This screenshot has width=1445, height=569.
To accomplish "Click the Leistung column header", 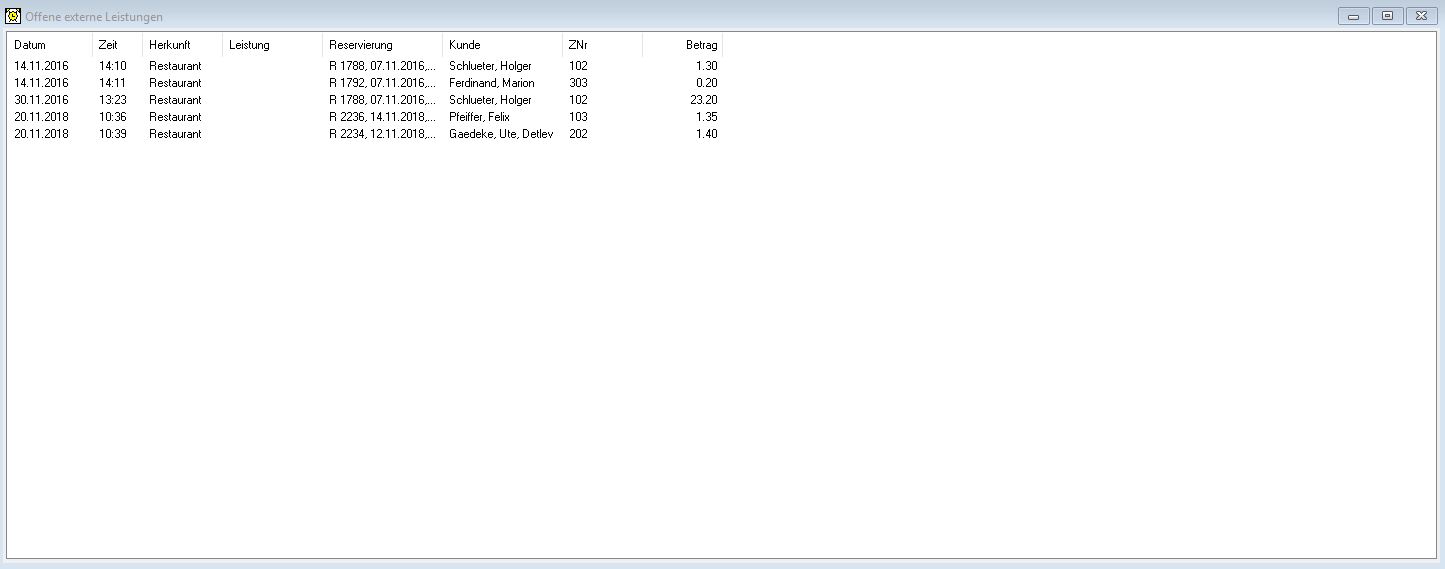I will pos(272,45).
